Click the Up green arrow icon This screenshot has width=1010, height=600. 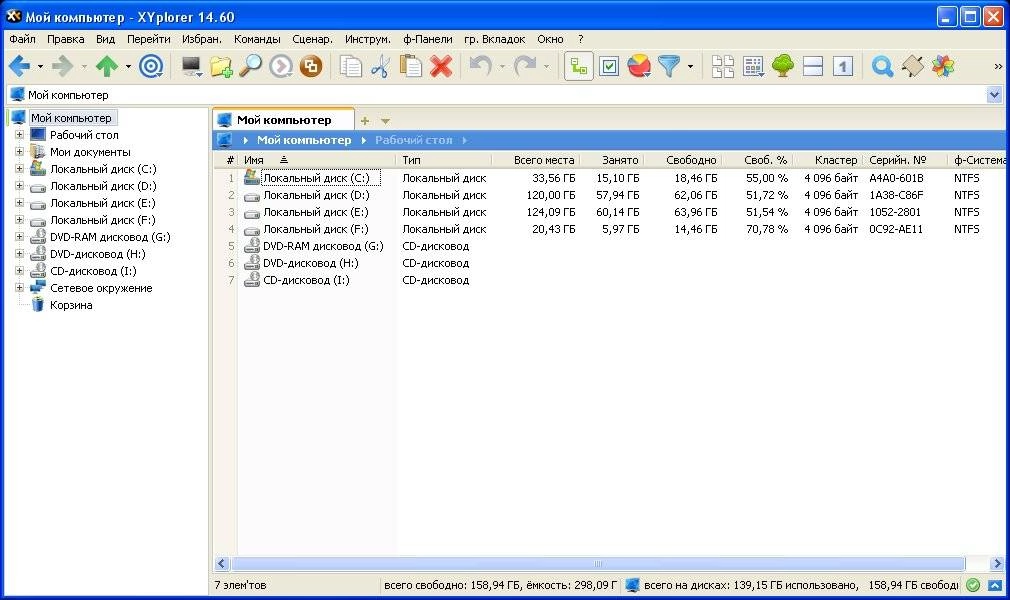tap(107, 66)
